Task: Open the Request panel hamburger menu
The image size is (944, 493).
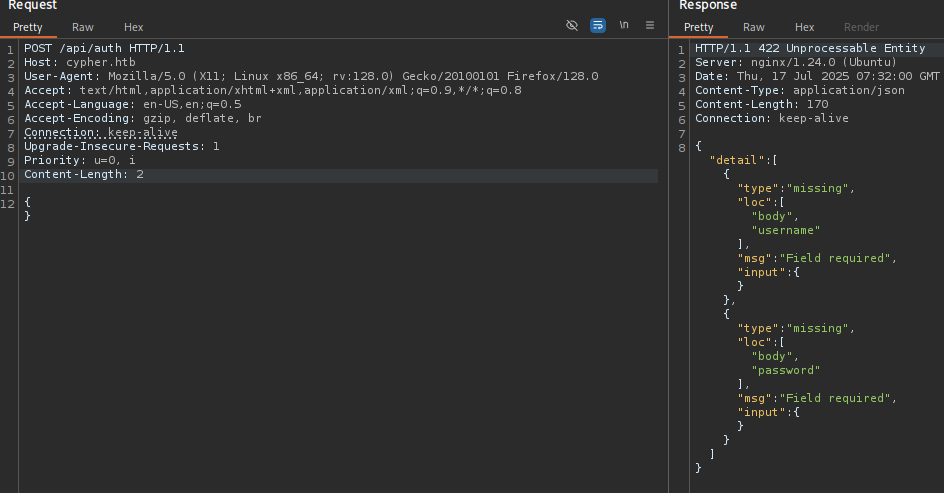Action: (x=650, y=25)
